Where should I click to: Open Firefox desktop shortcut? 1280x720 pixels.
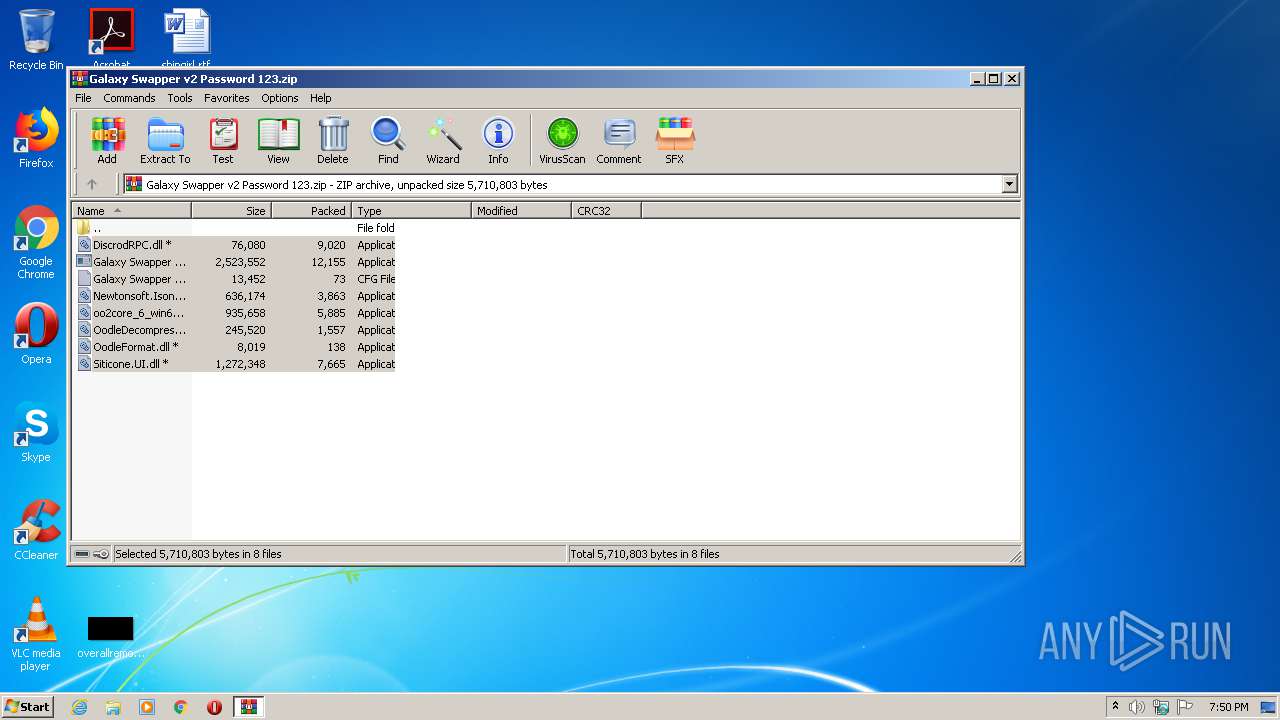(36, 138)
